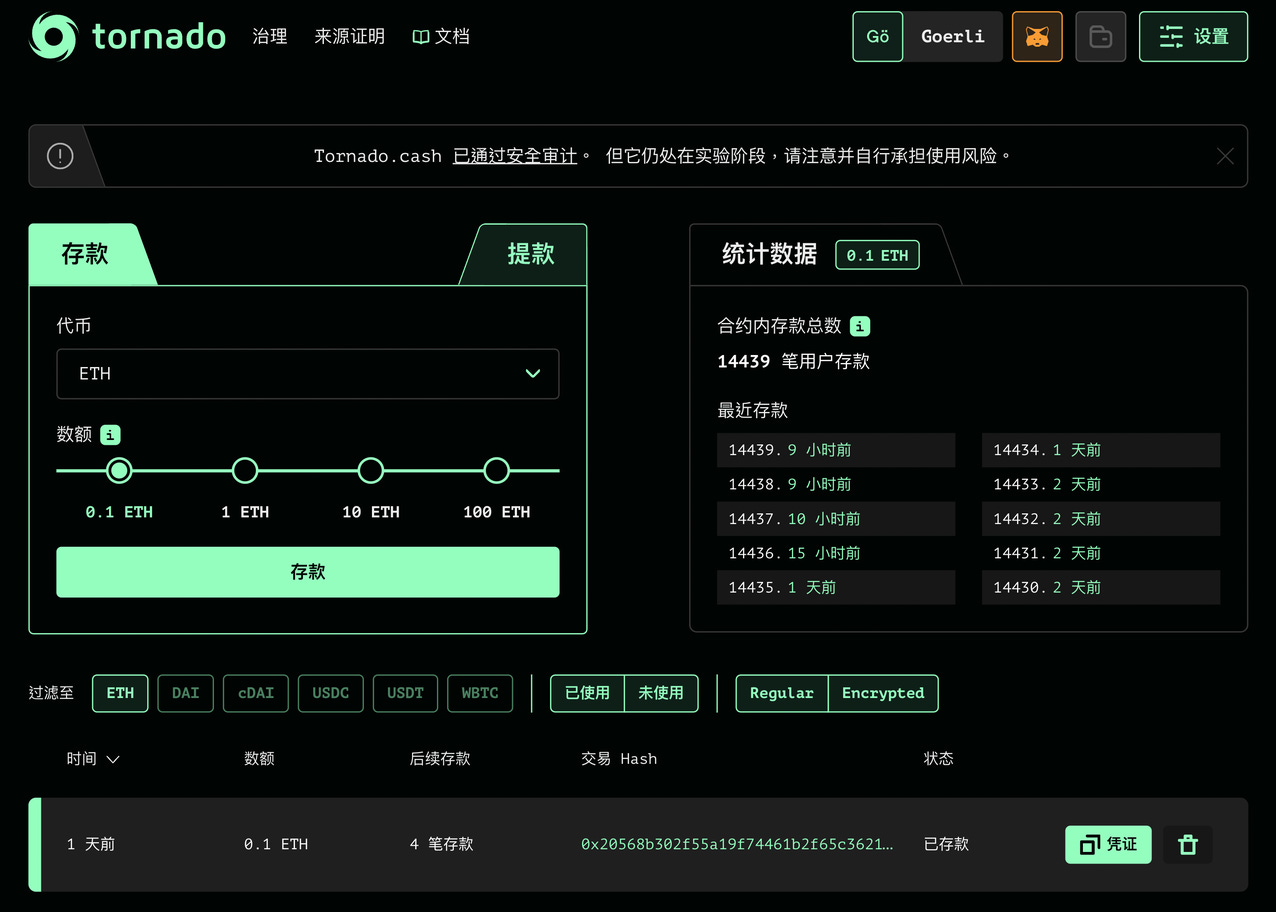Click recent deposit 14439. 9 小时前
This screenshot has width=1276, height=912.
(x=836, y=450)
